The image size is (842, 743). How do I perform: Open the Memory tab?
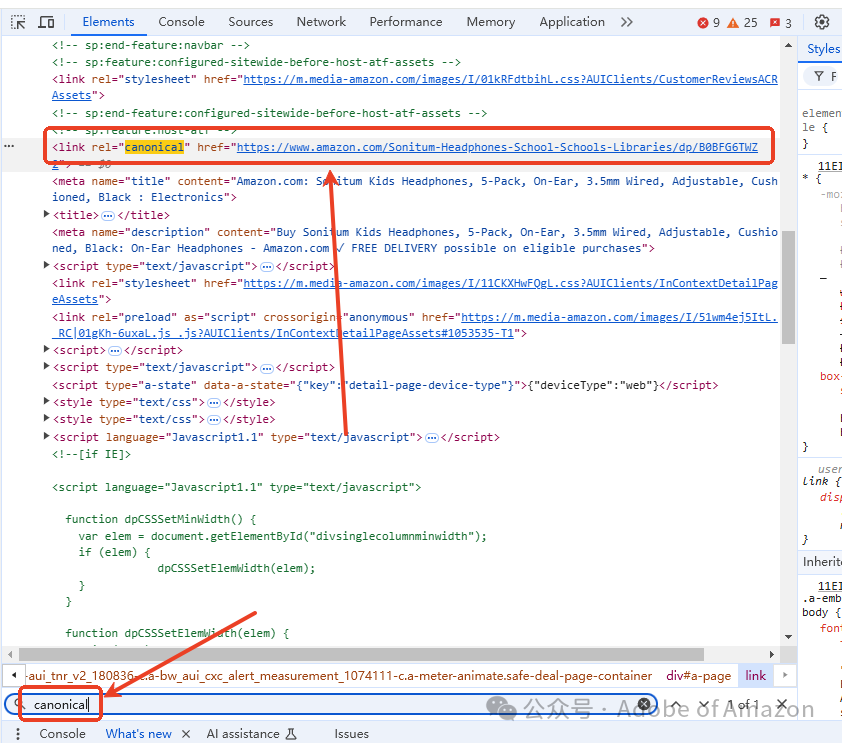(490, 22)
